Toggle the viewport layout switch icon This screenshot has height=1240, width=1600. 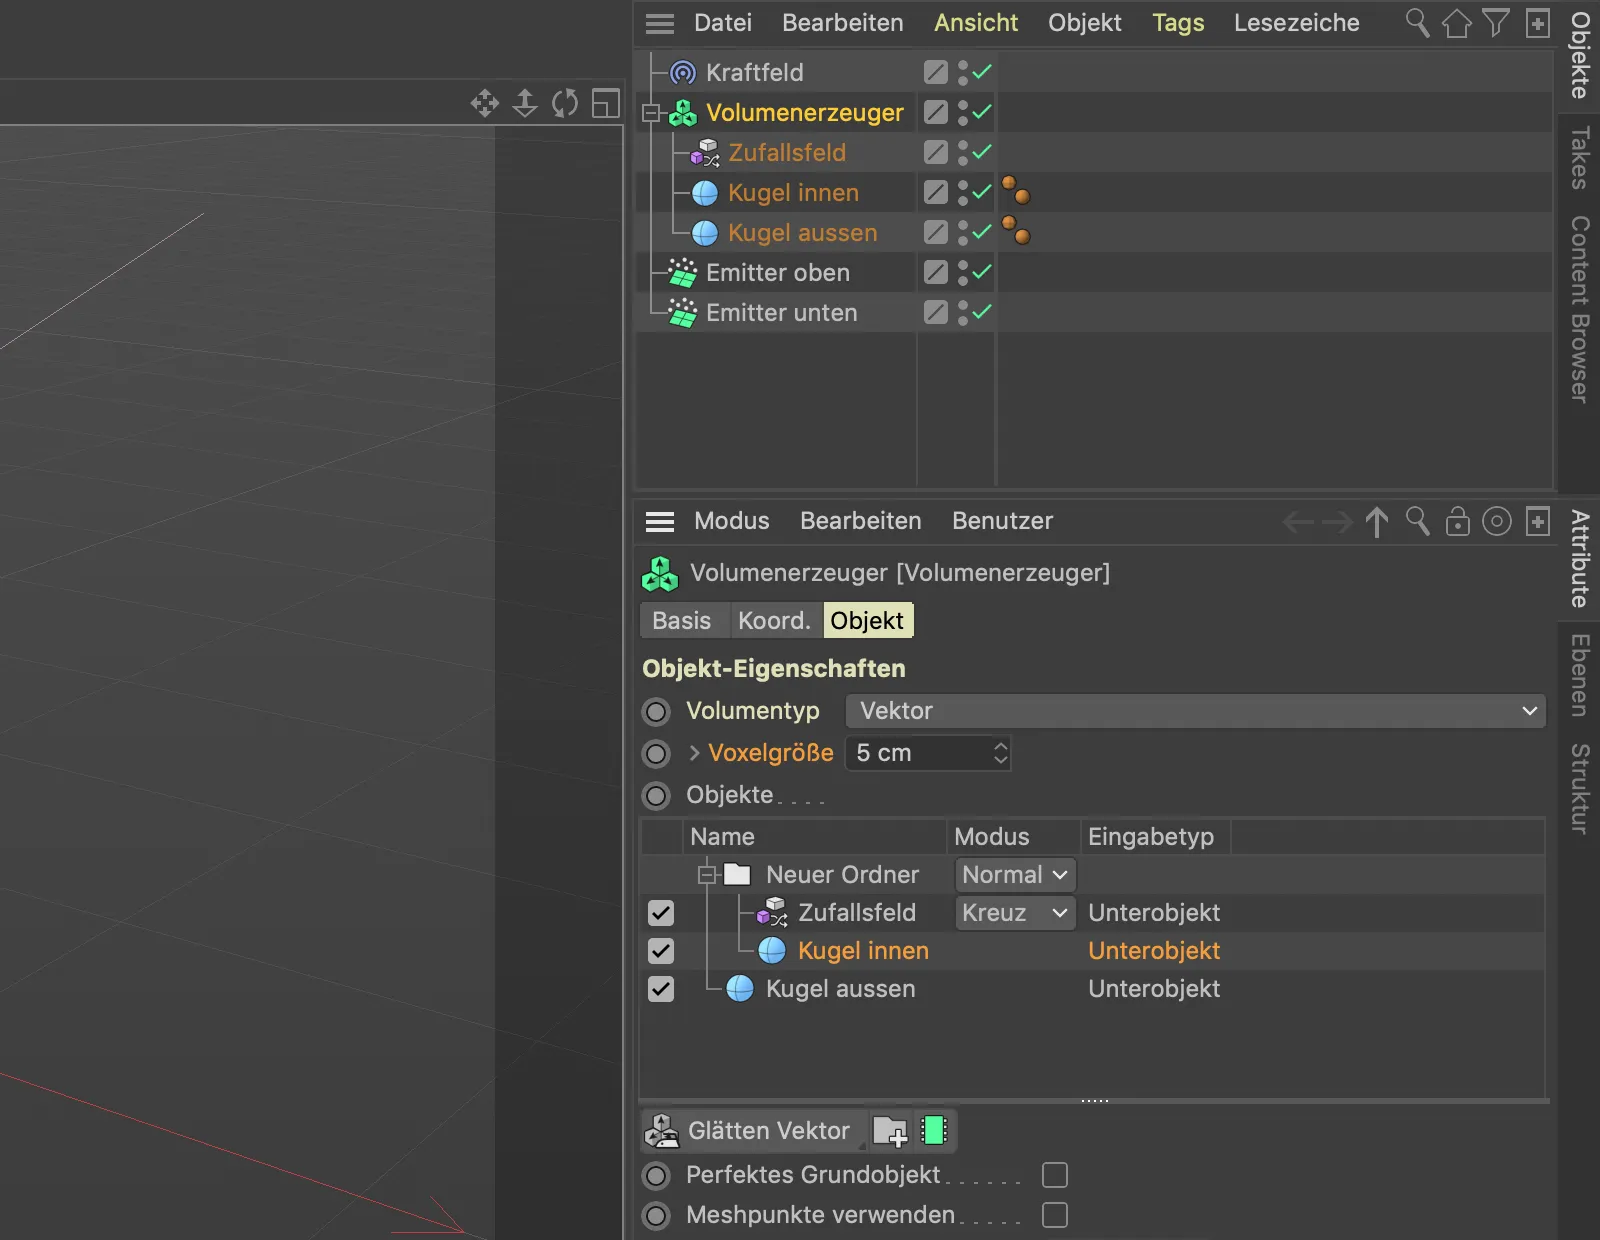(606, 103)
